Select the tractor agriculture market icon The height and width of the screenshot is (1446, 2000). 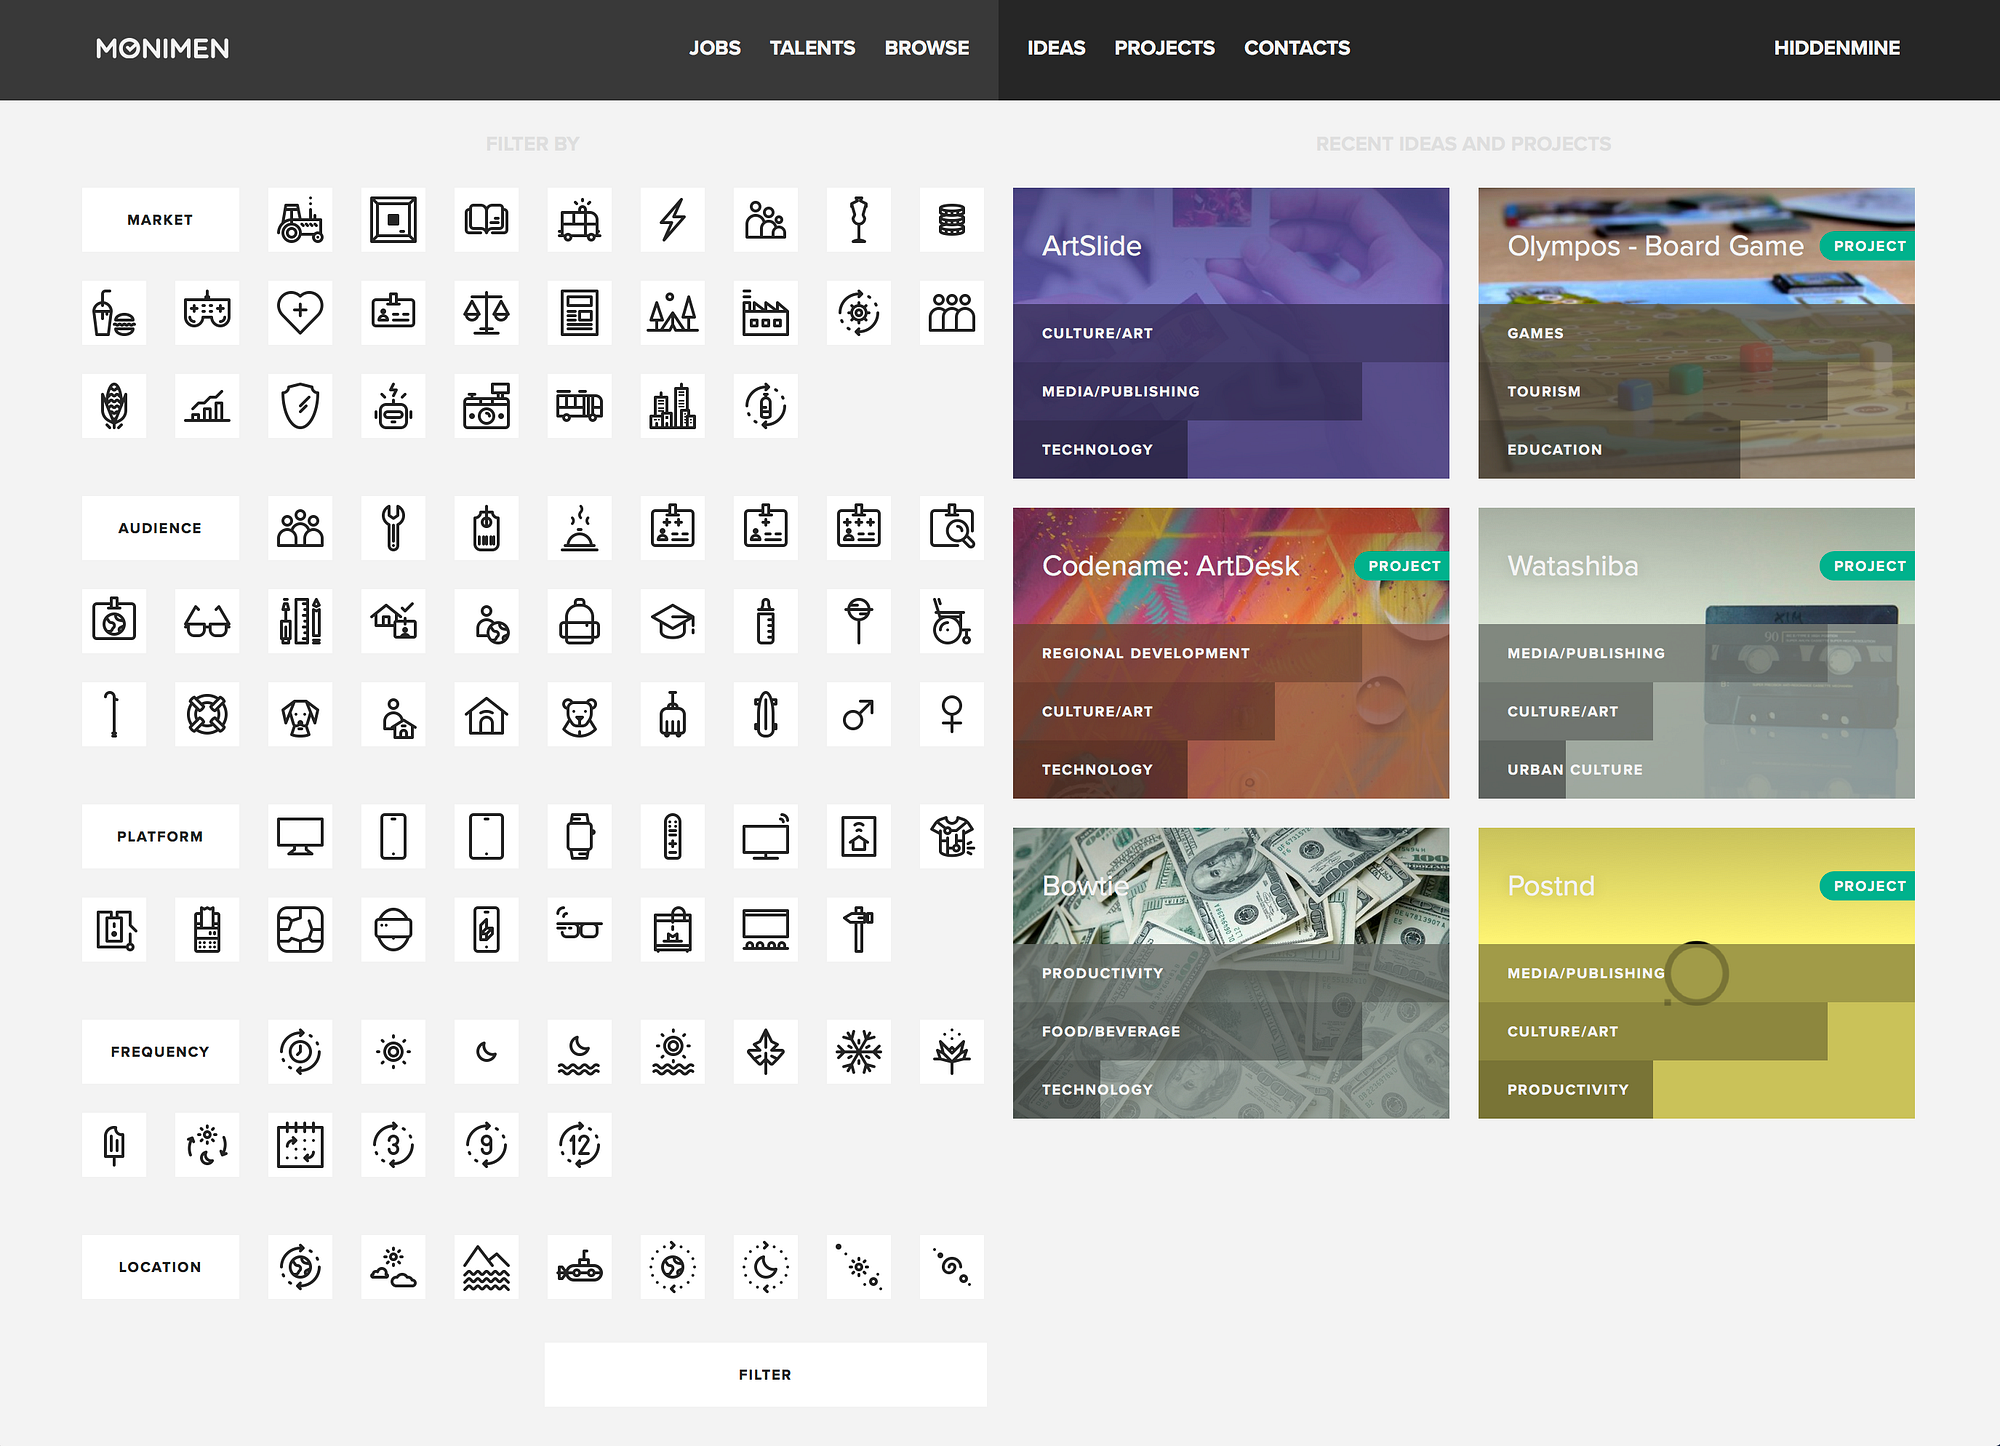pyautogui.click(x=300, y=220)
